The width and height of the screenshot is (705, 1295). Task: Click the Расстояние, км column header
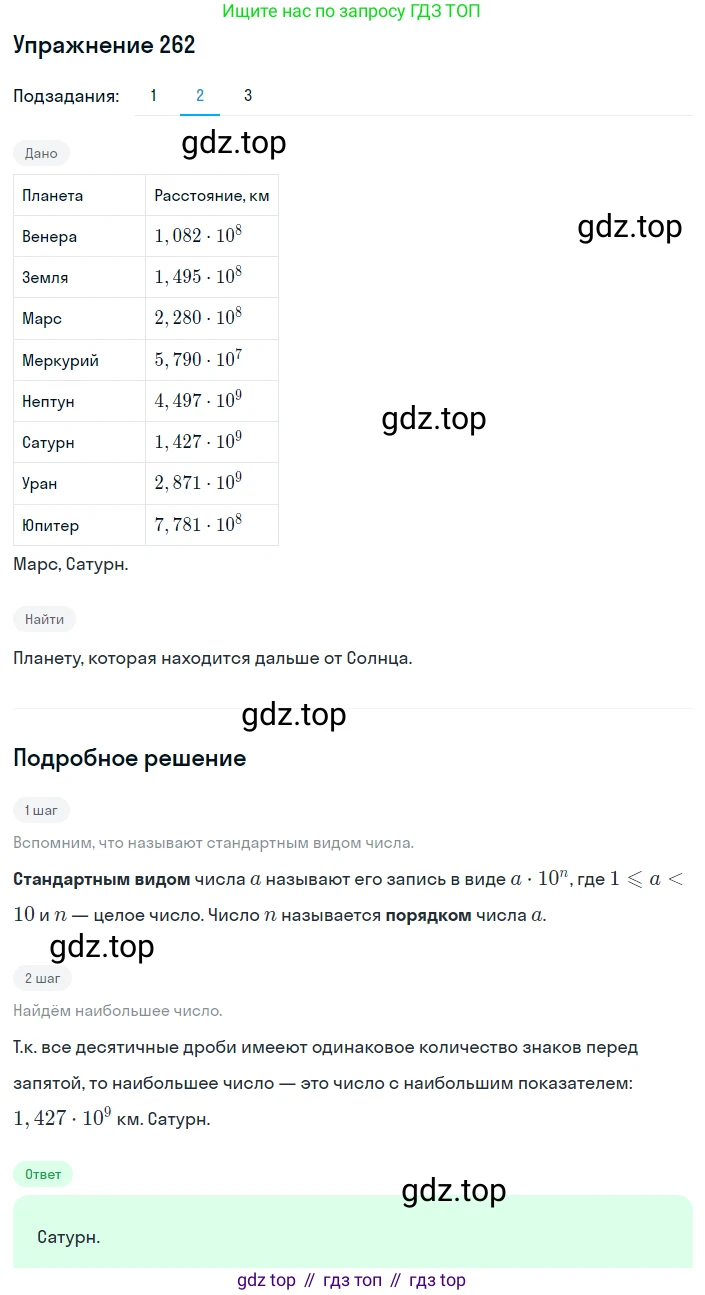click(x=212, y=196)
